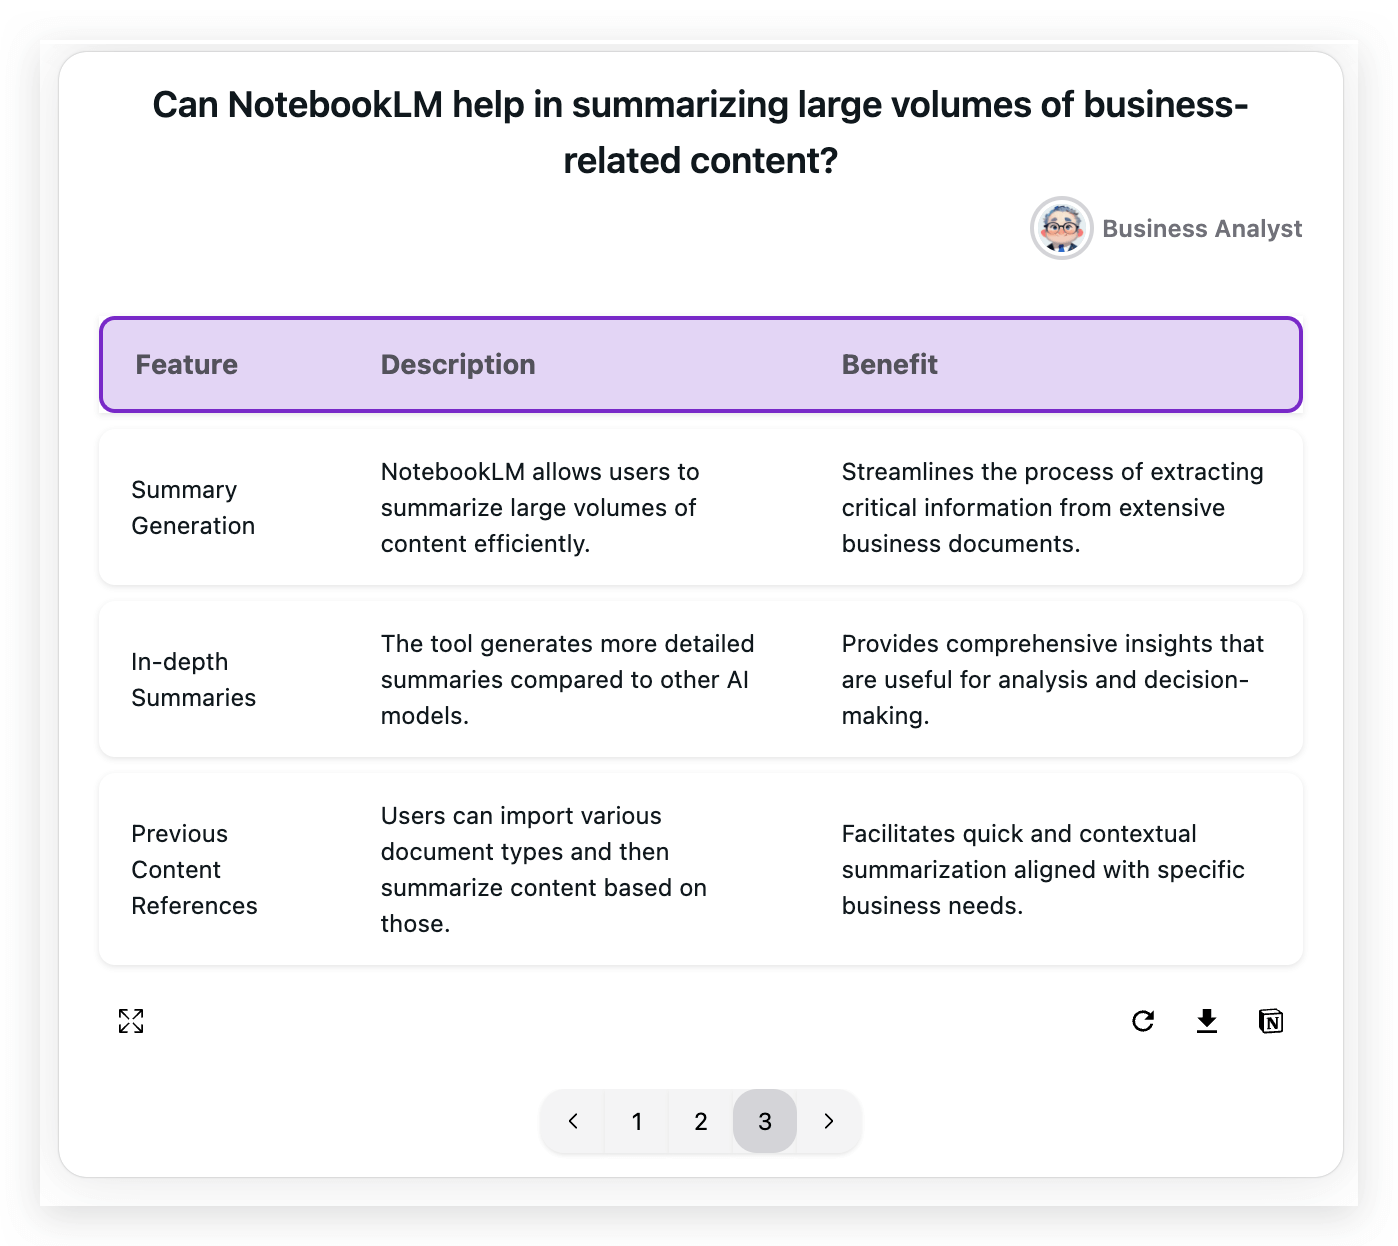The height and width of the screenshot is (1246, 1398).
Task: Select current page 3 button
Action: [x=765, y=1121]
